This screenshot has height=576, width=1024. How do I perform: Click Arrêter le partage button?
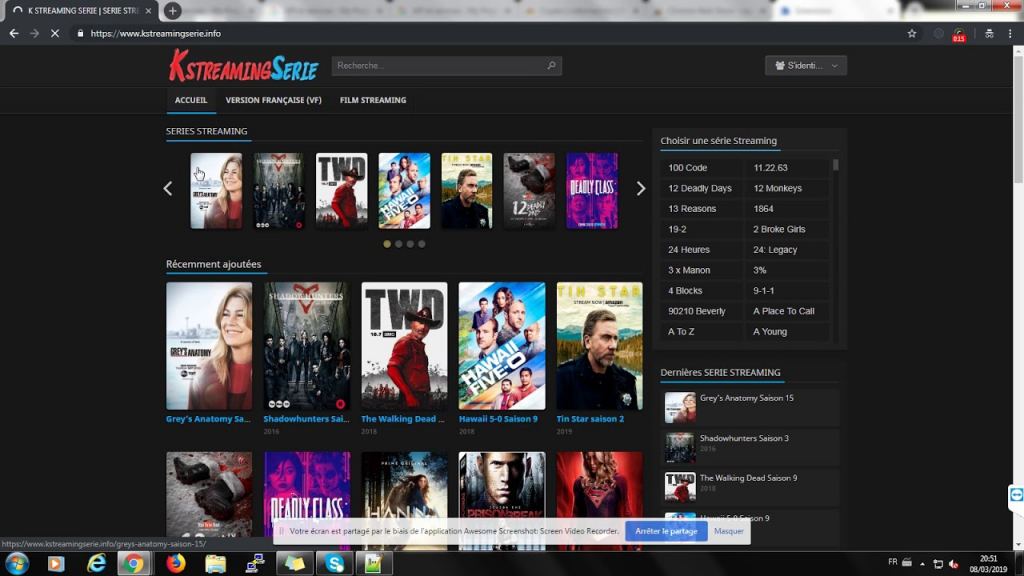(666, 531)
